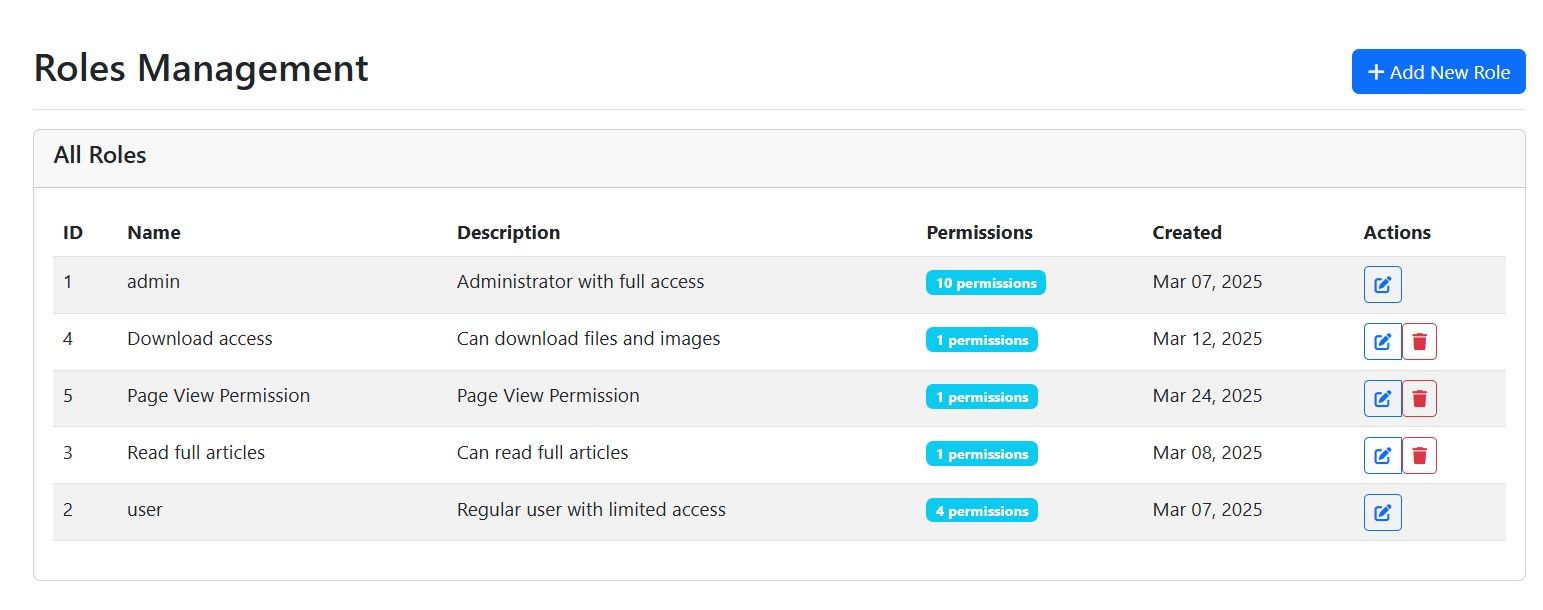Open editor for Read full articles role
This screenshot has width=1543, height=610.
point(1382,455)
